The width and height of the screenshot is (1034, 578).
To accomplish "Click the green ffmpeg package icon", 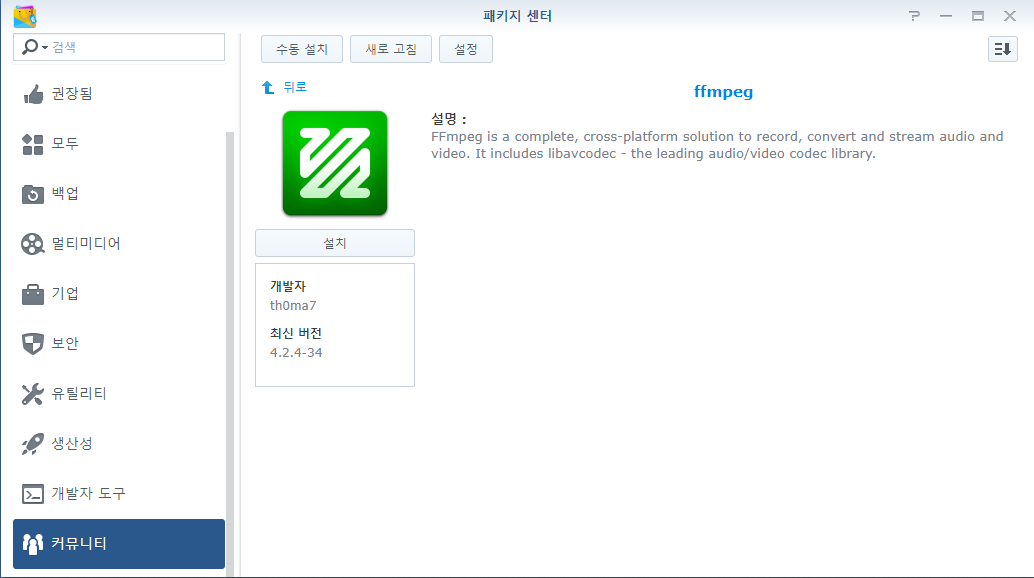I will coord(335,163).
